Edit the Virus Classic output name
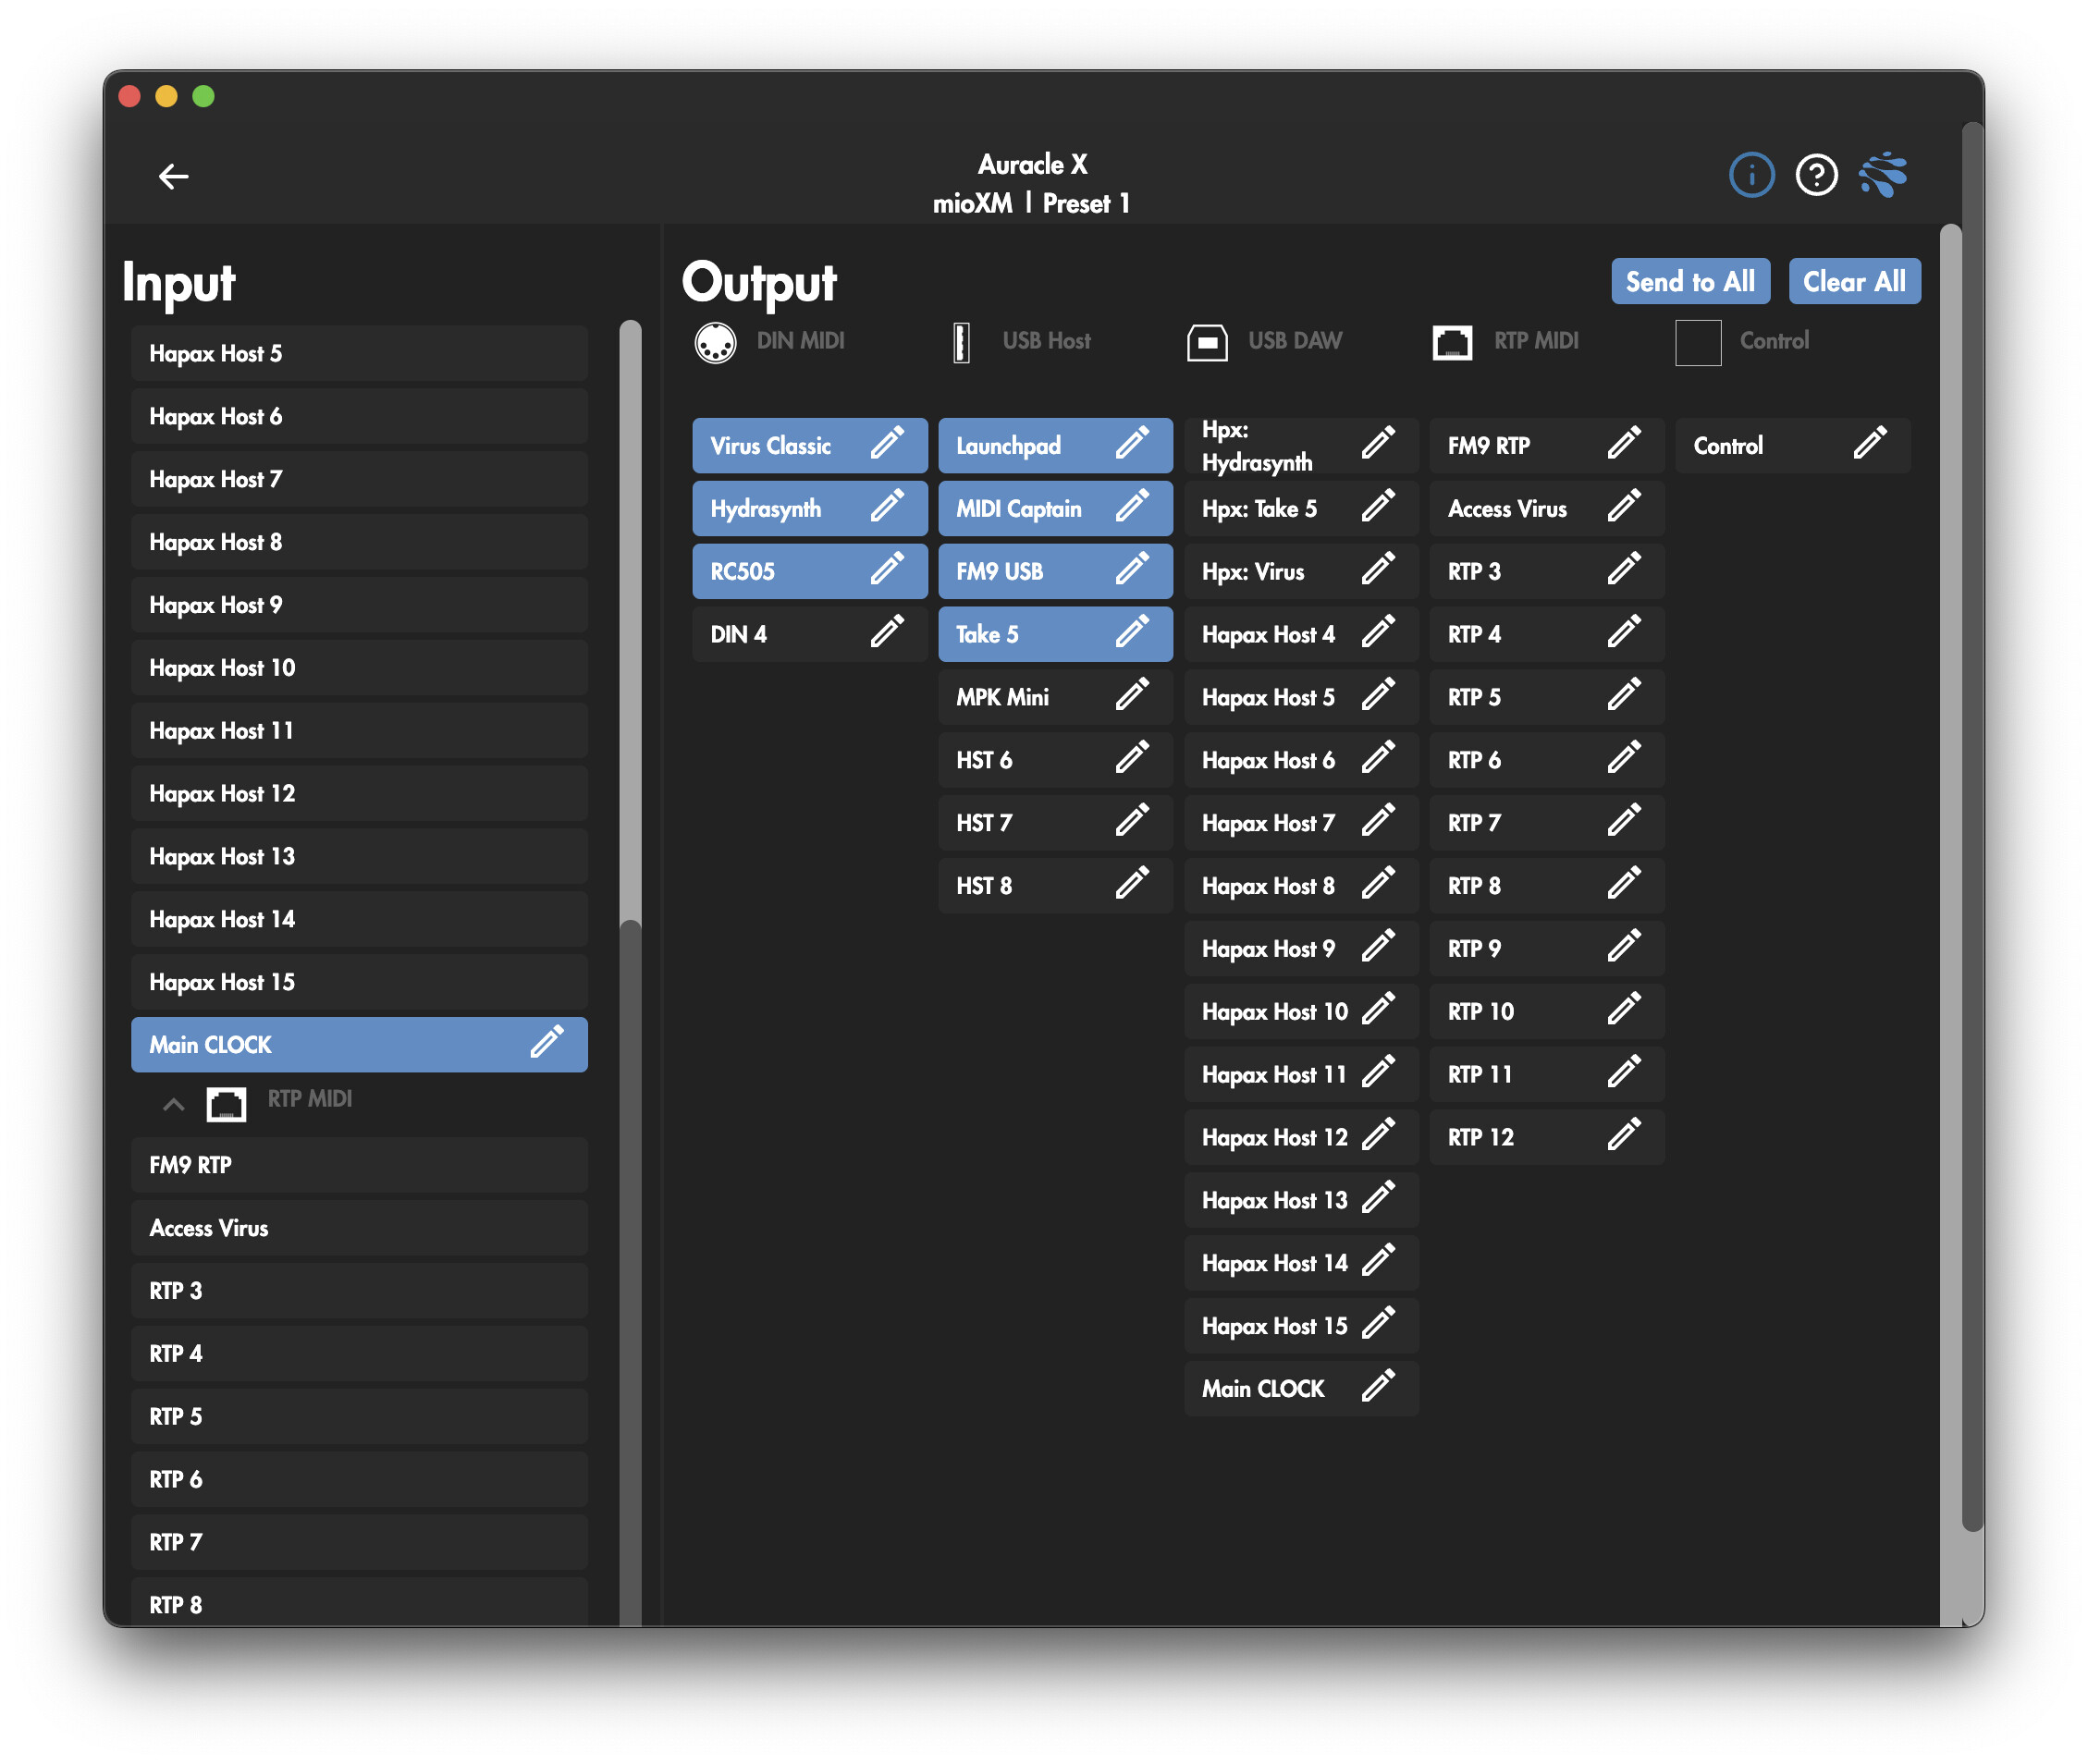Image resolution: width=2088 pixels, height=1764 pixels. (x=886, y=444)
